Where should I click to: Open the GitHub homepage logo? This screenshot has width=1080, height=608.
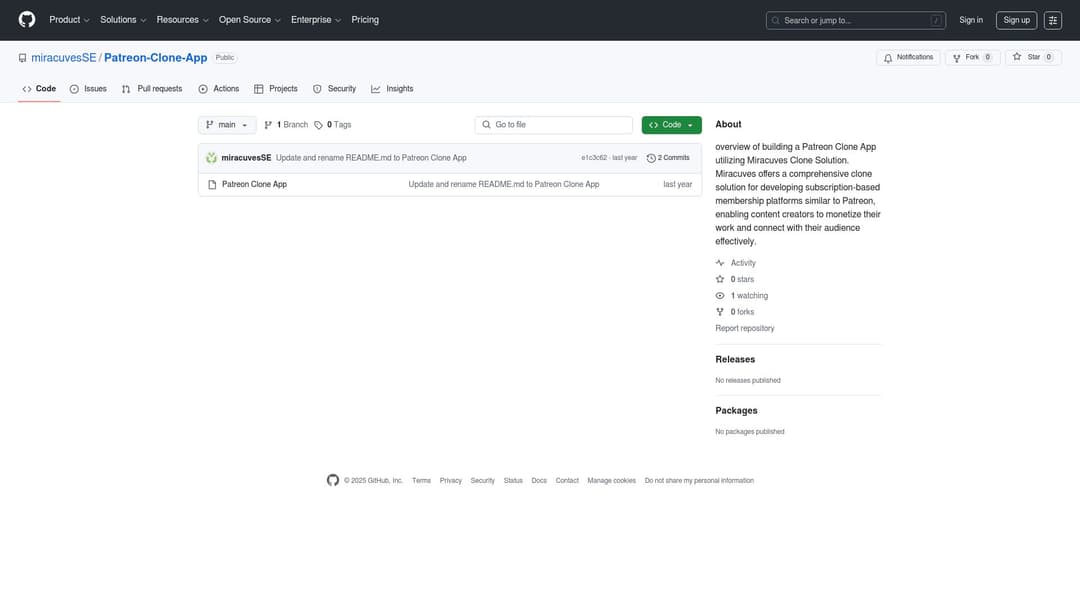coord(27,19)
